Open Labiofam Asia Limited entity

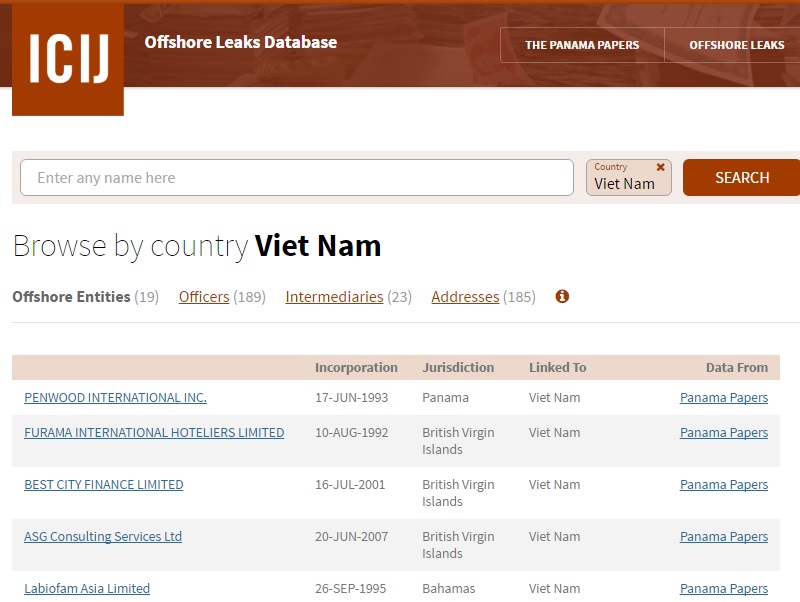pyautogui.click(x=87, y=589)
